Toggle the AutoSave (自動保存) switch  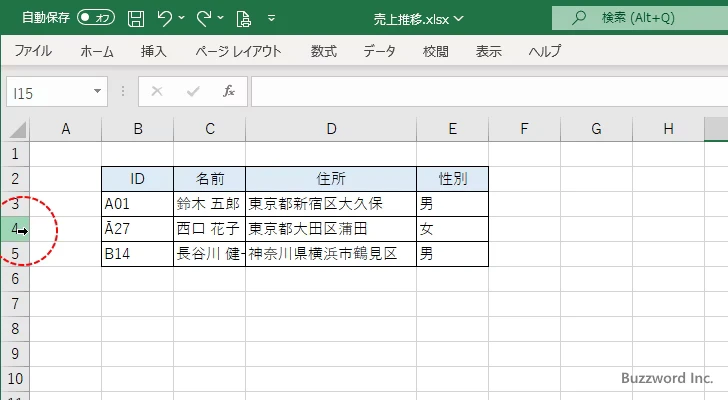96,18
